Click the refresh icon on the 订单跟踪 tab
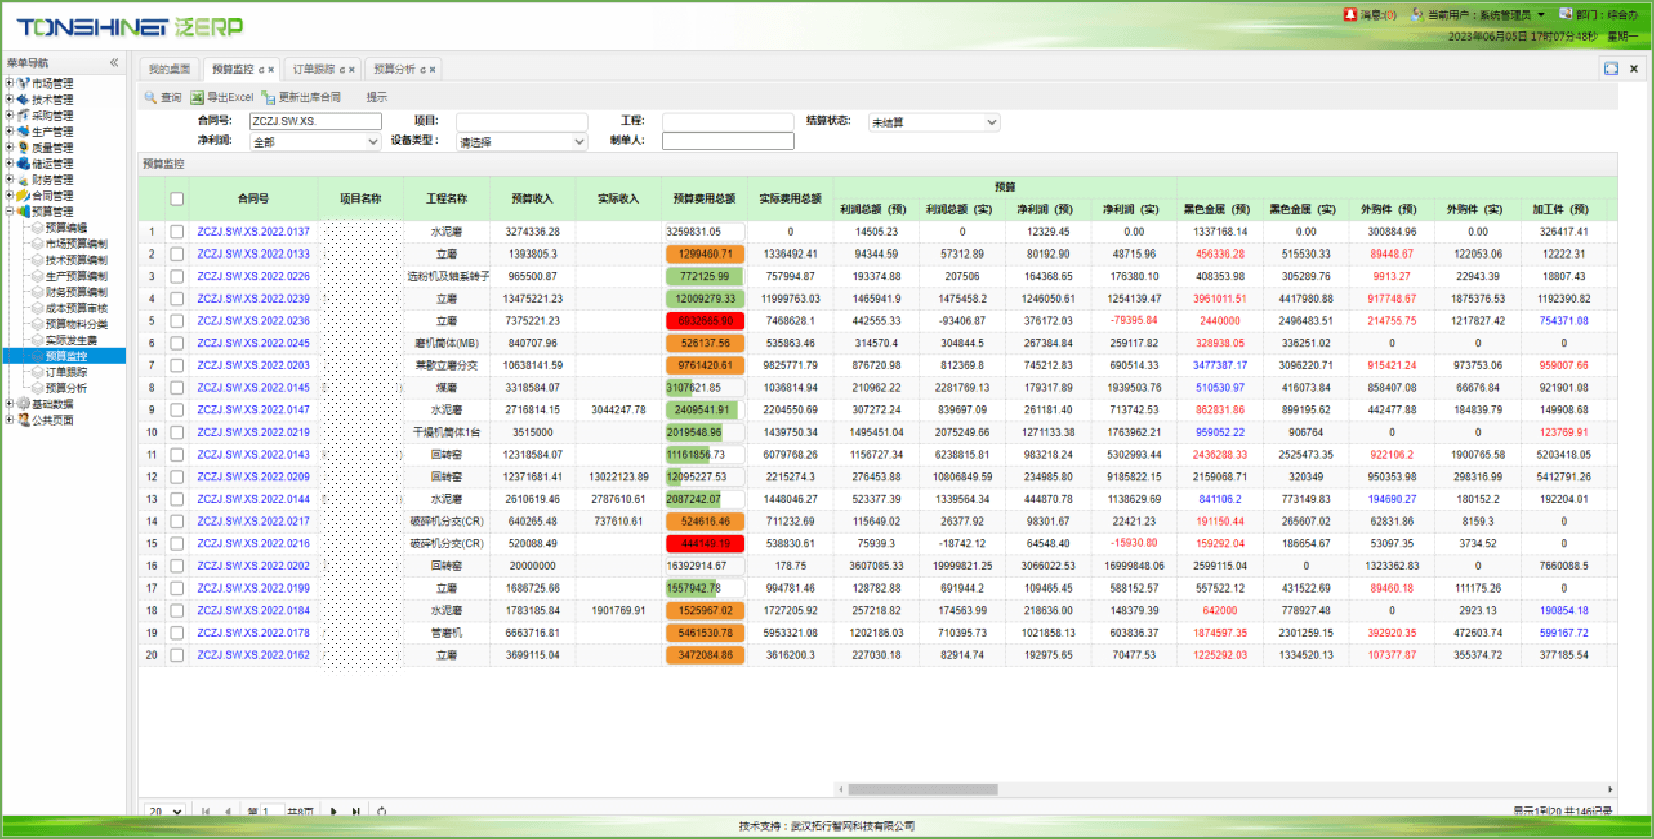 [342, 70]
